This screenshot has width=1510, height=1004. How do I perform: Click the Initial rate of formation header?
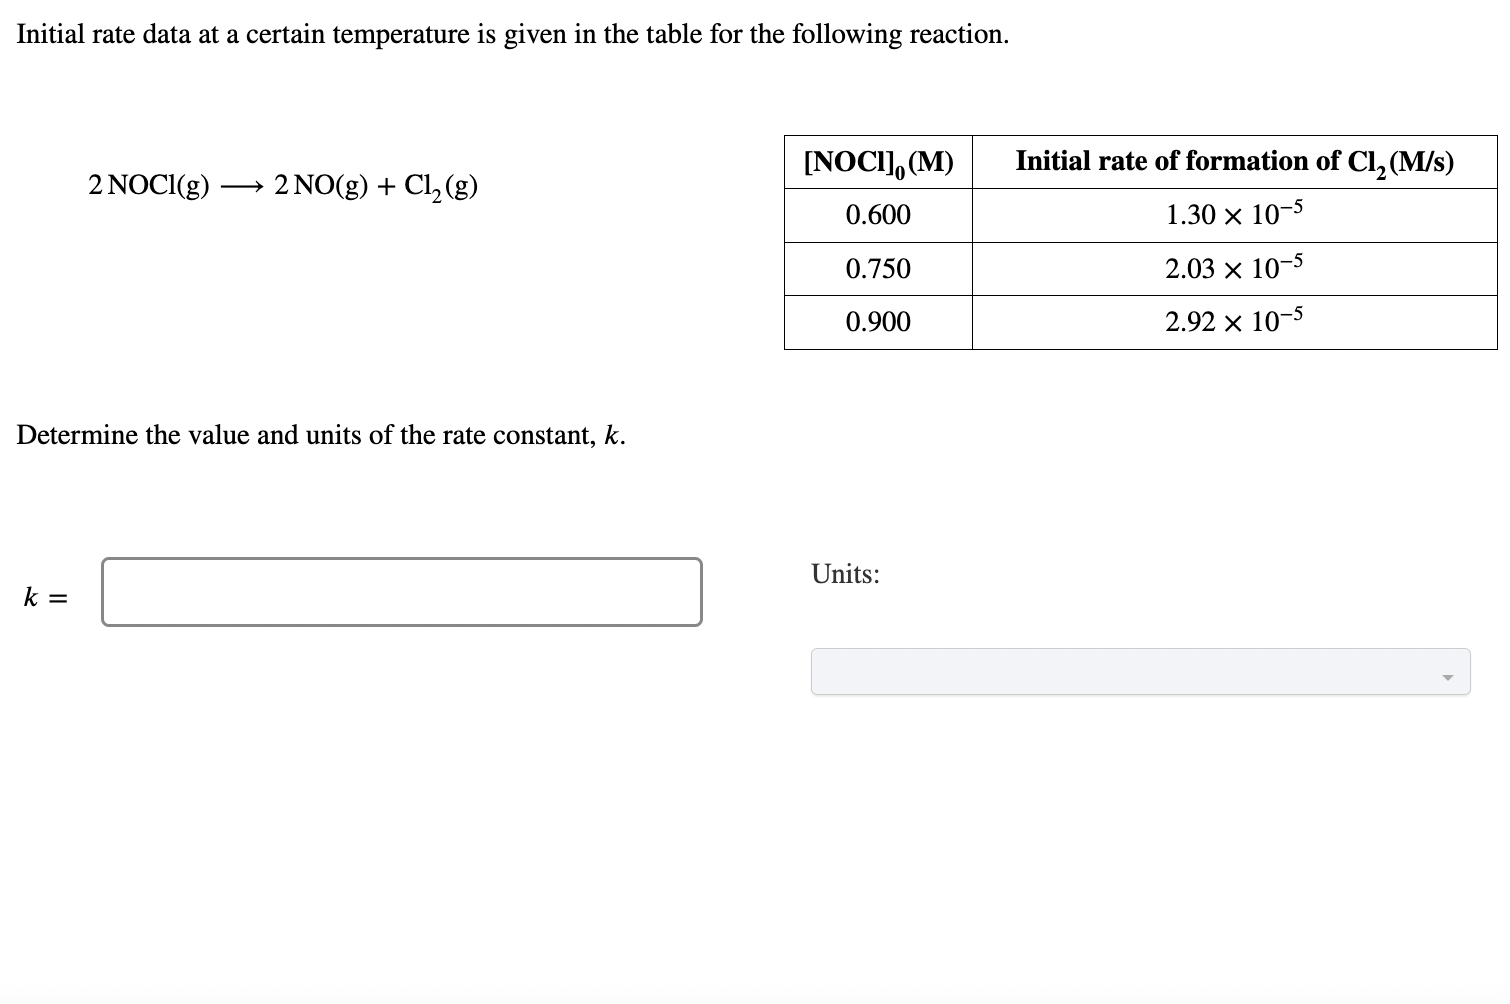1234,161
